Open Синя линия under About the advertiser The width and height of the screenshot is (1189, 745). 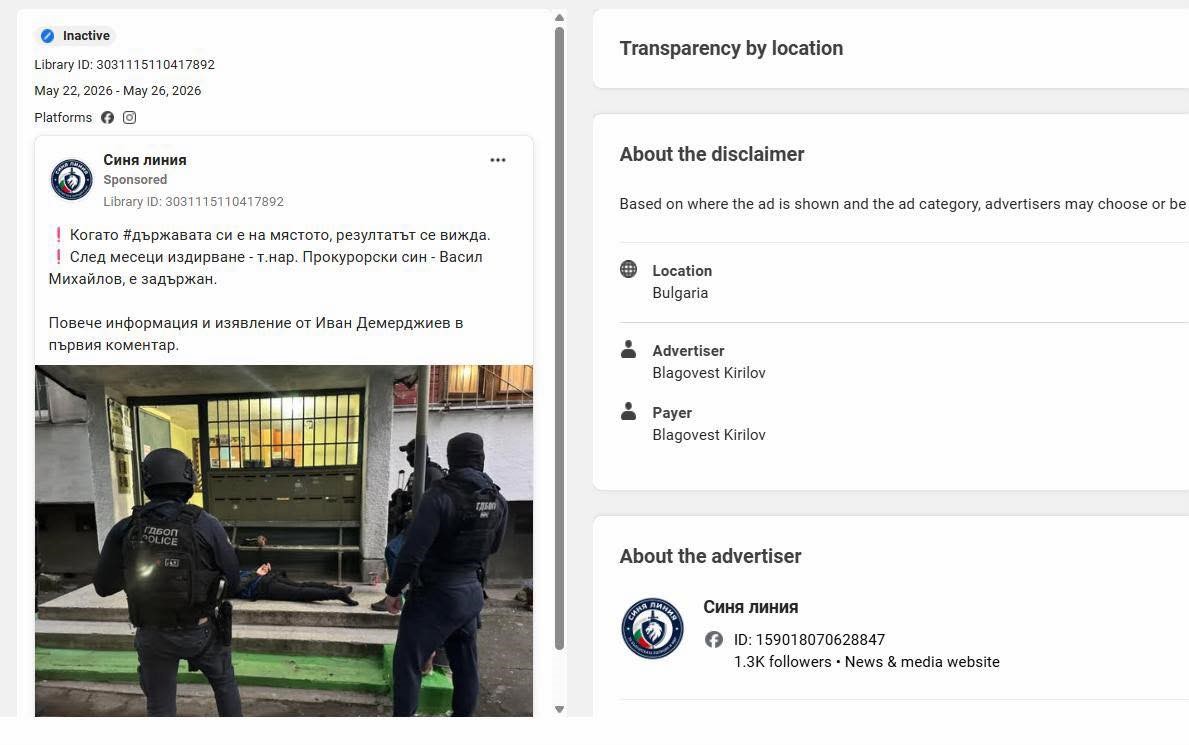(751, 607)
